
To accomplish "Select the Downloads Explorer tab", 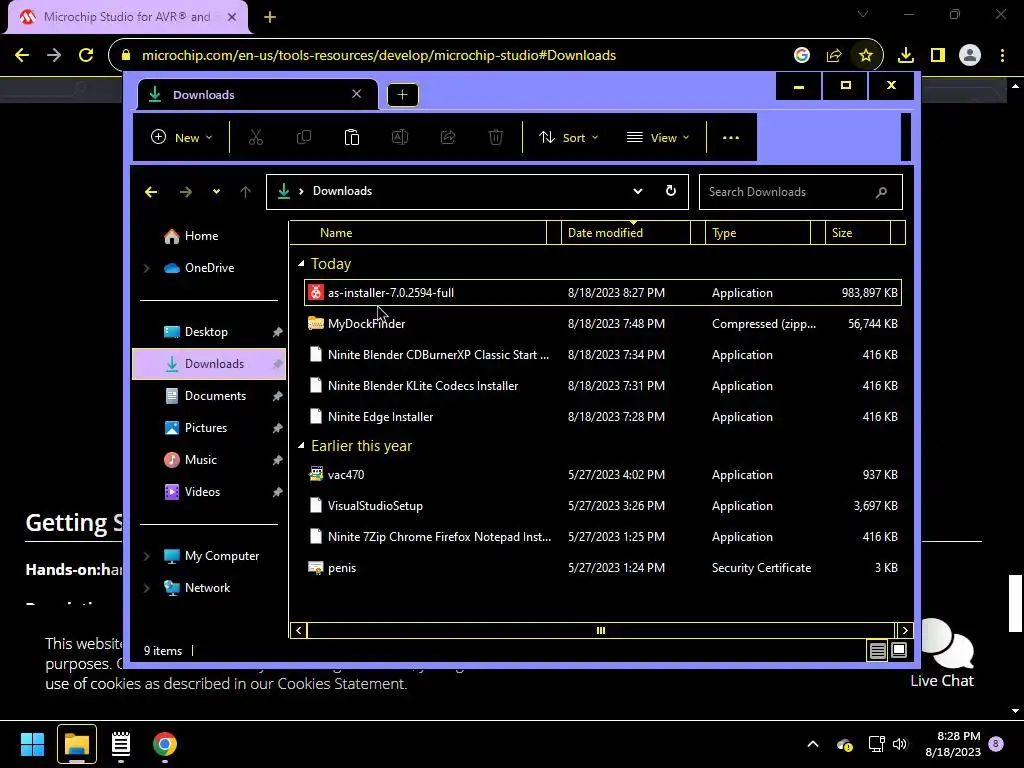I will (x=256, y=95).
